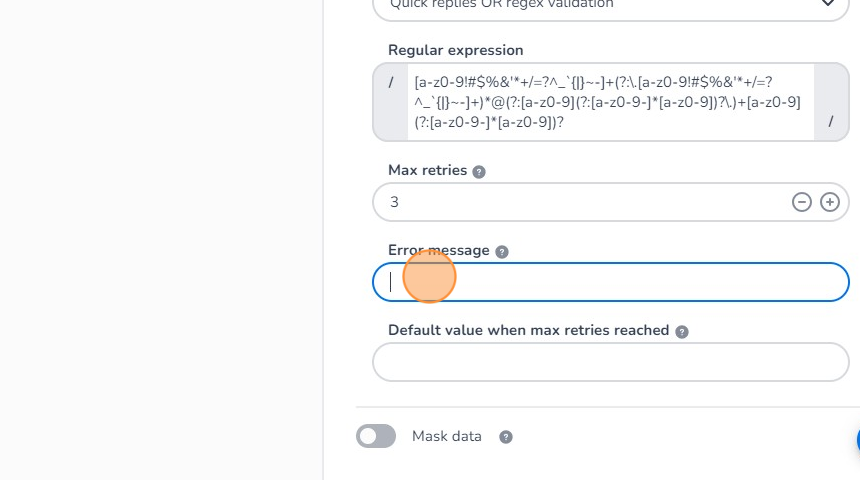
Task: Enable the Mask data toggle
Action: (x=376, y=436)
